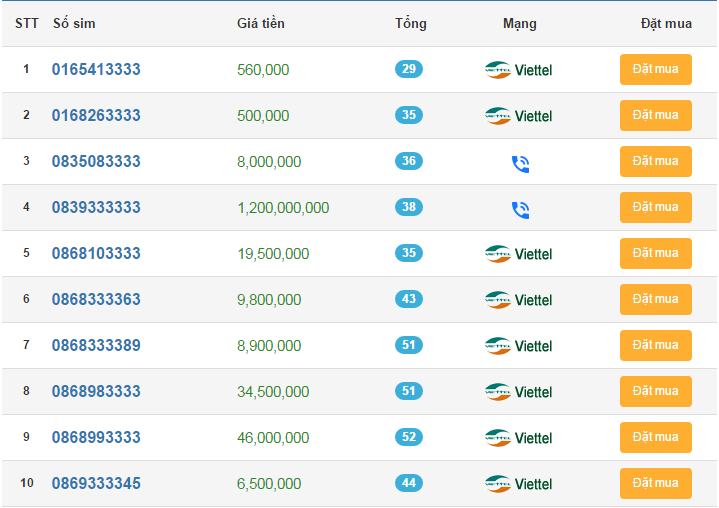The height and width of the screenshot is (508, 719).
Task: Click the total badge 43 for 0868333363
Action: (x=409, y=299)
